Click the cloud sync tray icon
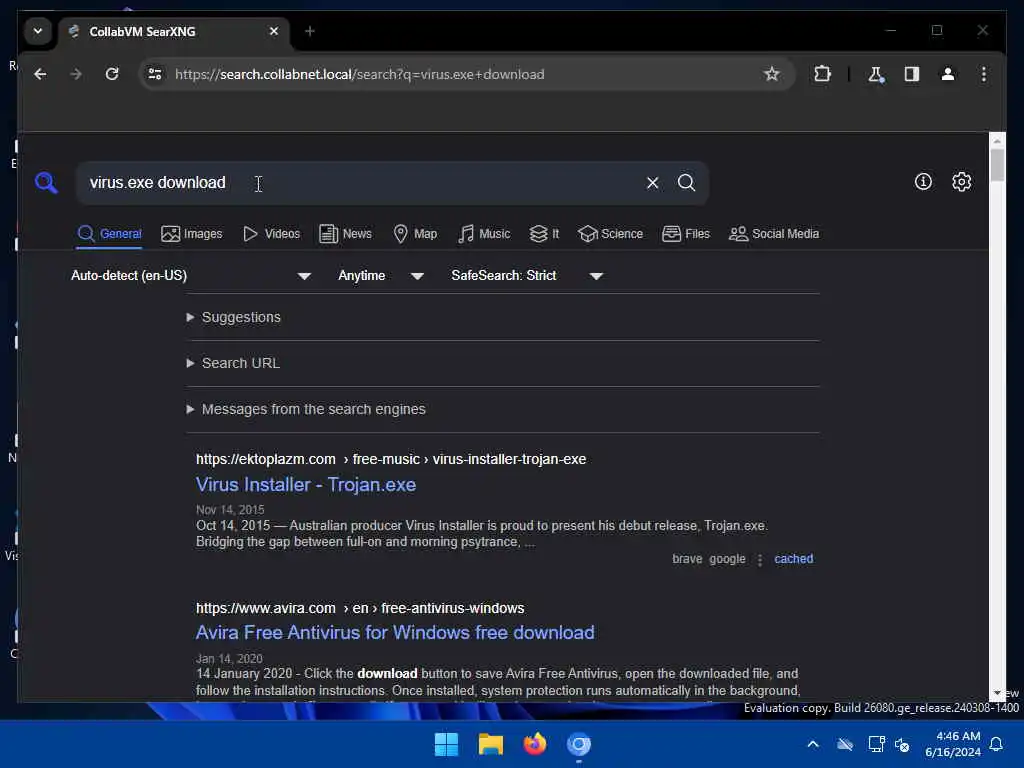The image size is (1024, 768). pos(845,744)
